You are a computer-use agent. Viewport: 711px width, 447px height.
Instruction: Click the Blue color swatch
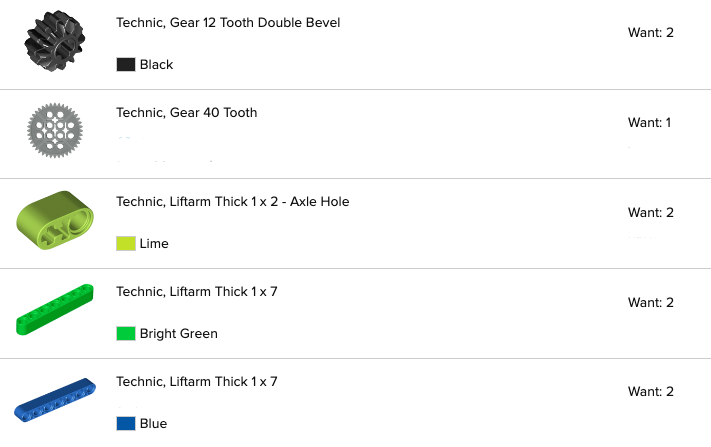[126, 423]
